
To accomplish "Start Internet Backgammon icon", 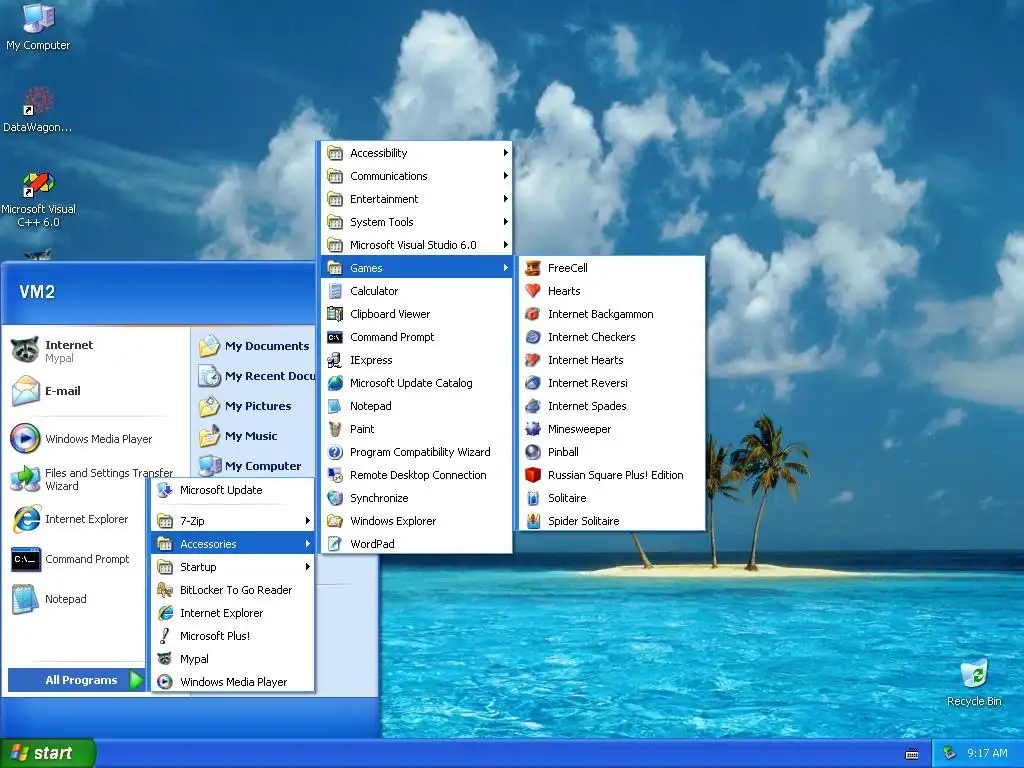I will (533, 314).
